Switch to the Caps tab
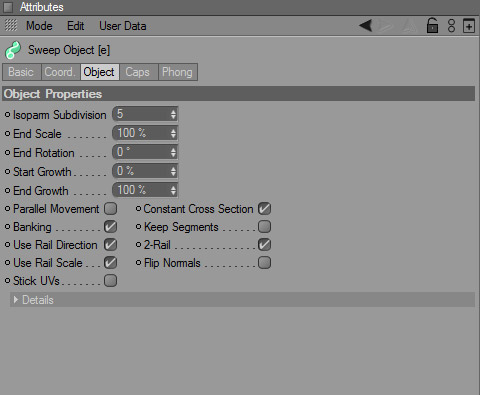 tap(138, 72)
